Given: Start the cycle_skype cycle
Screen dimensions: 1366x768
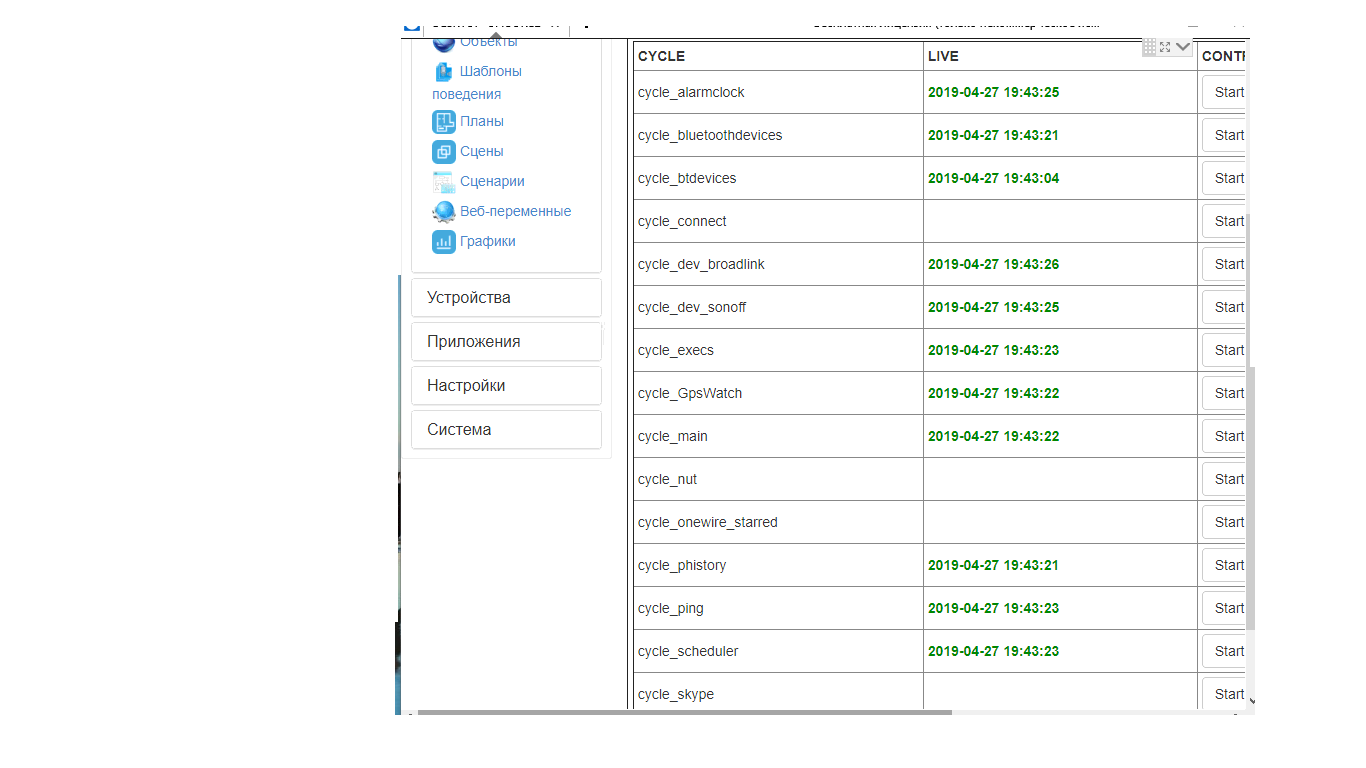Looking at the screenshot, I should click(1224, 693).
